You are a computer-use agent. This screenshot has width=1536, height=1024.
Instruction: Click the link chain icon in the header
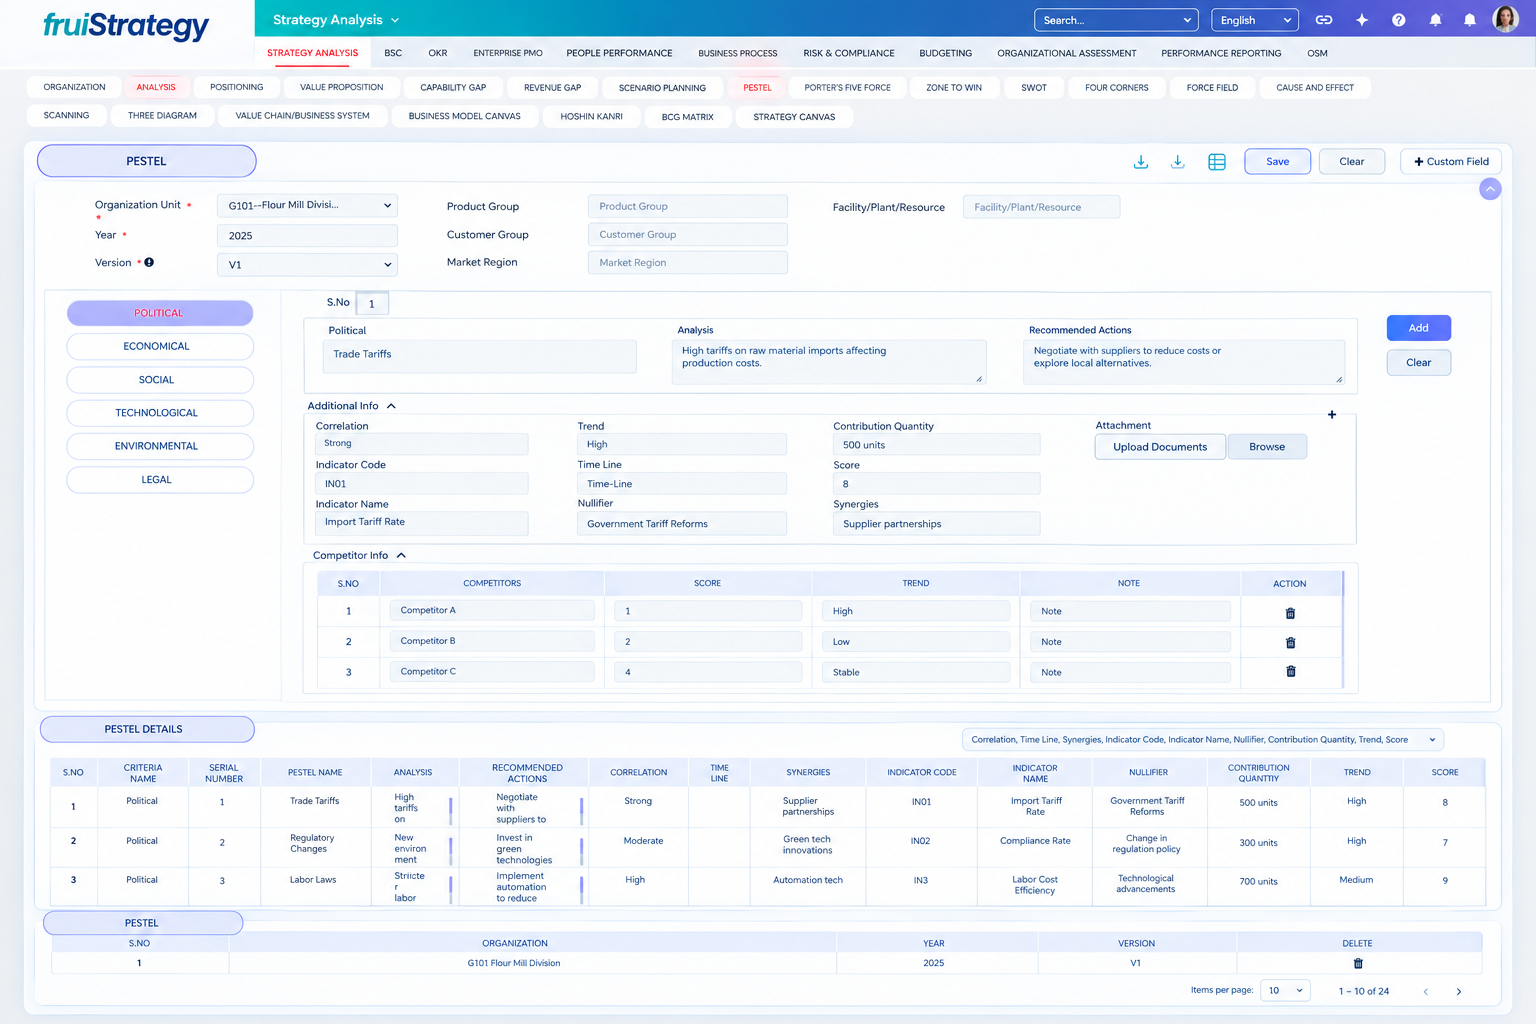pos(1324,20)
